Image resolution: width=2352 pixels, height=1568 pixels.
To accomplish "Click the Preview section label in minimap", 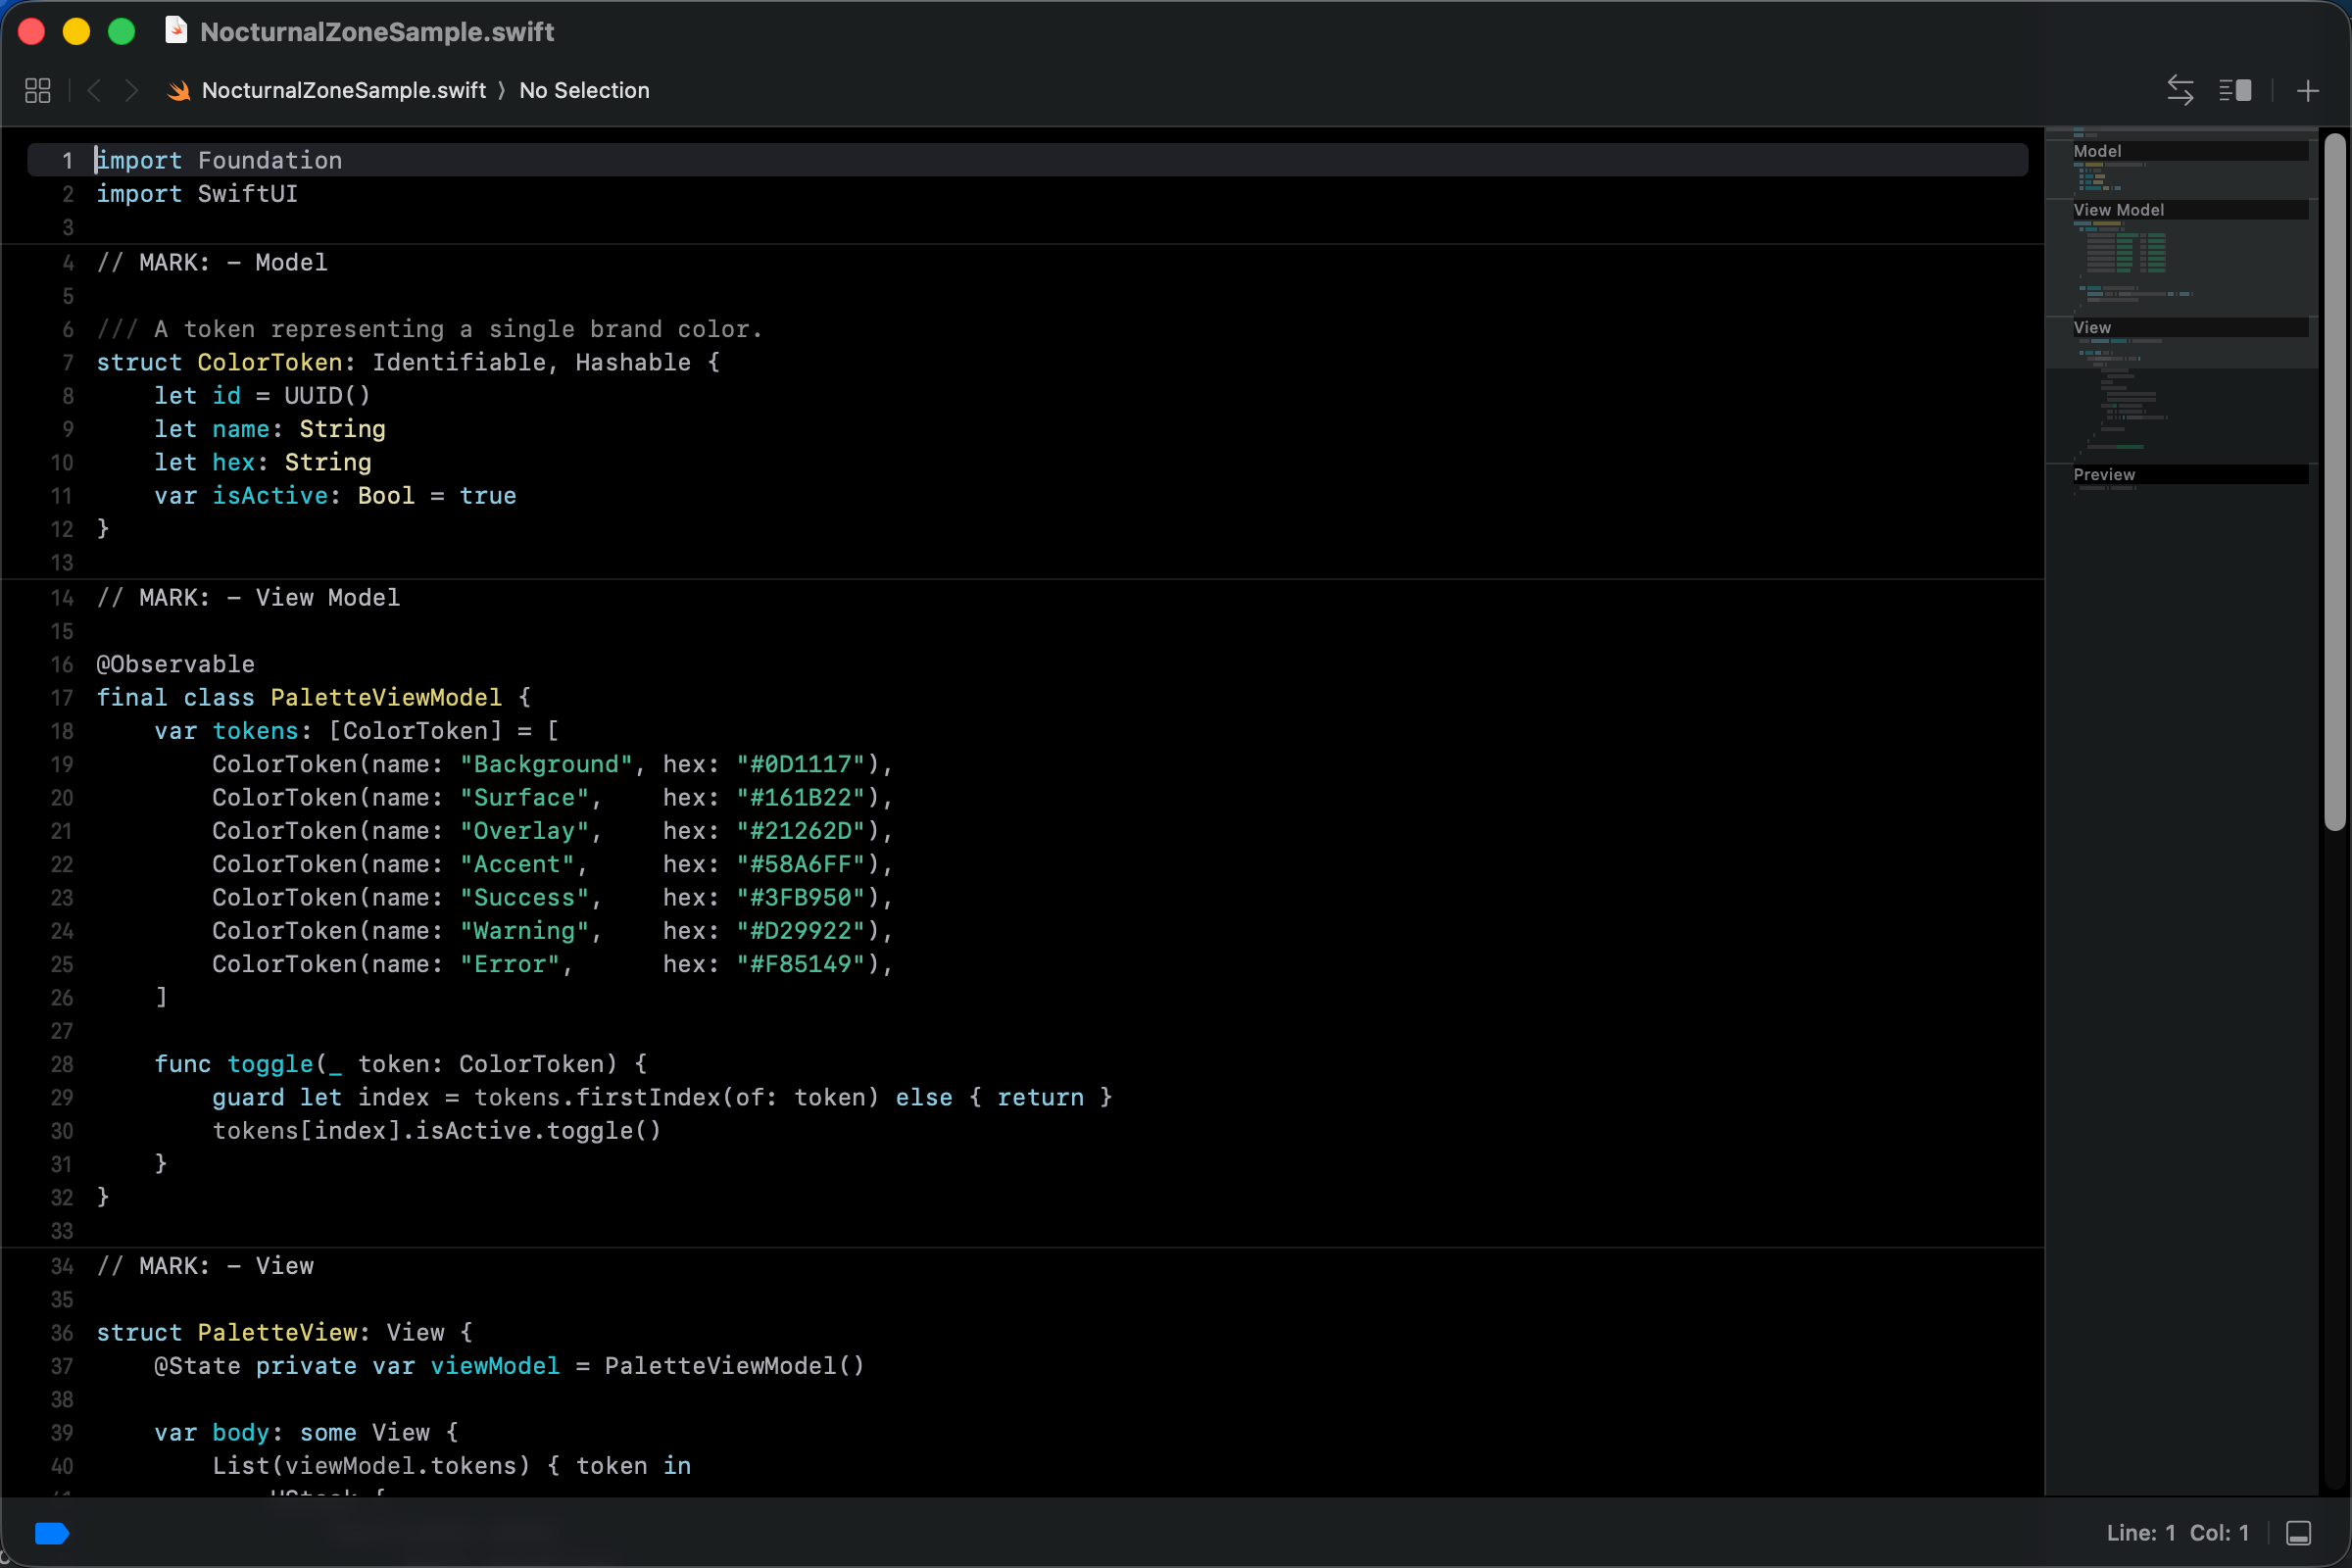I will point(2103,475).
